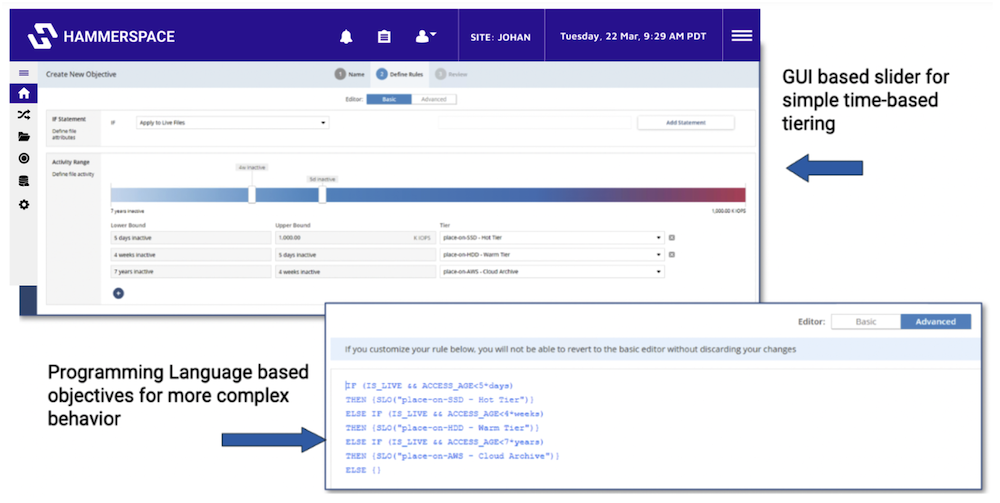The height and width of the screenshot is (503, 1000).
Task: Go to the Home icon in the sidebar
Action: [x=24, y=93]
